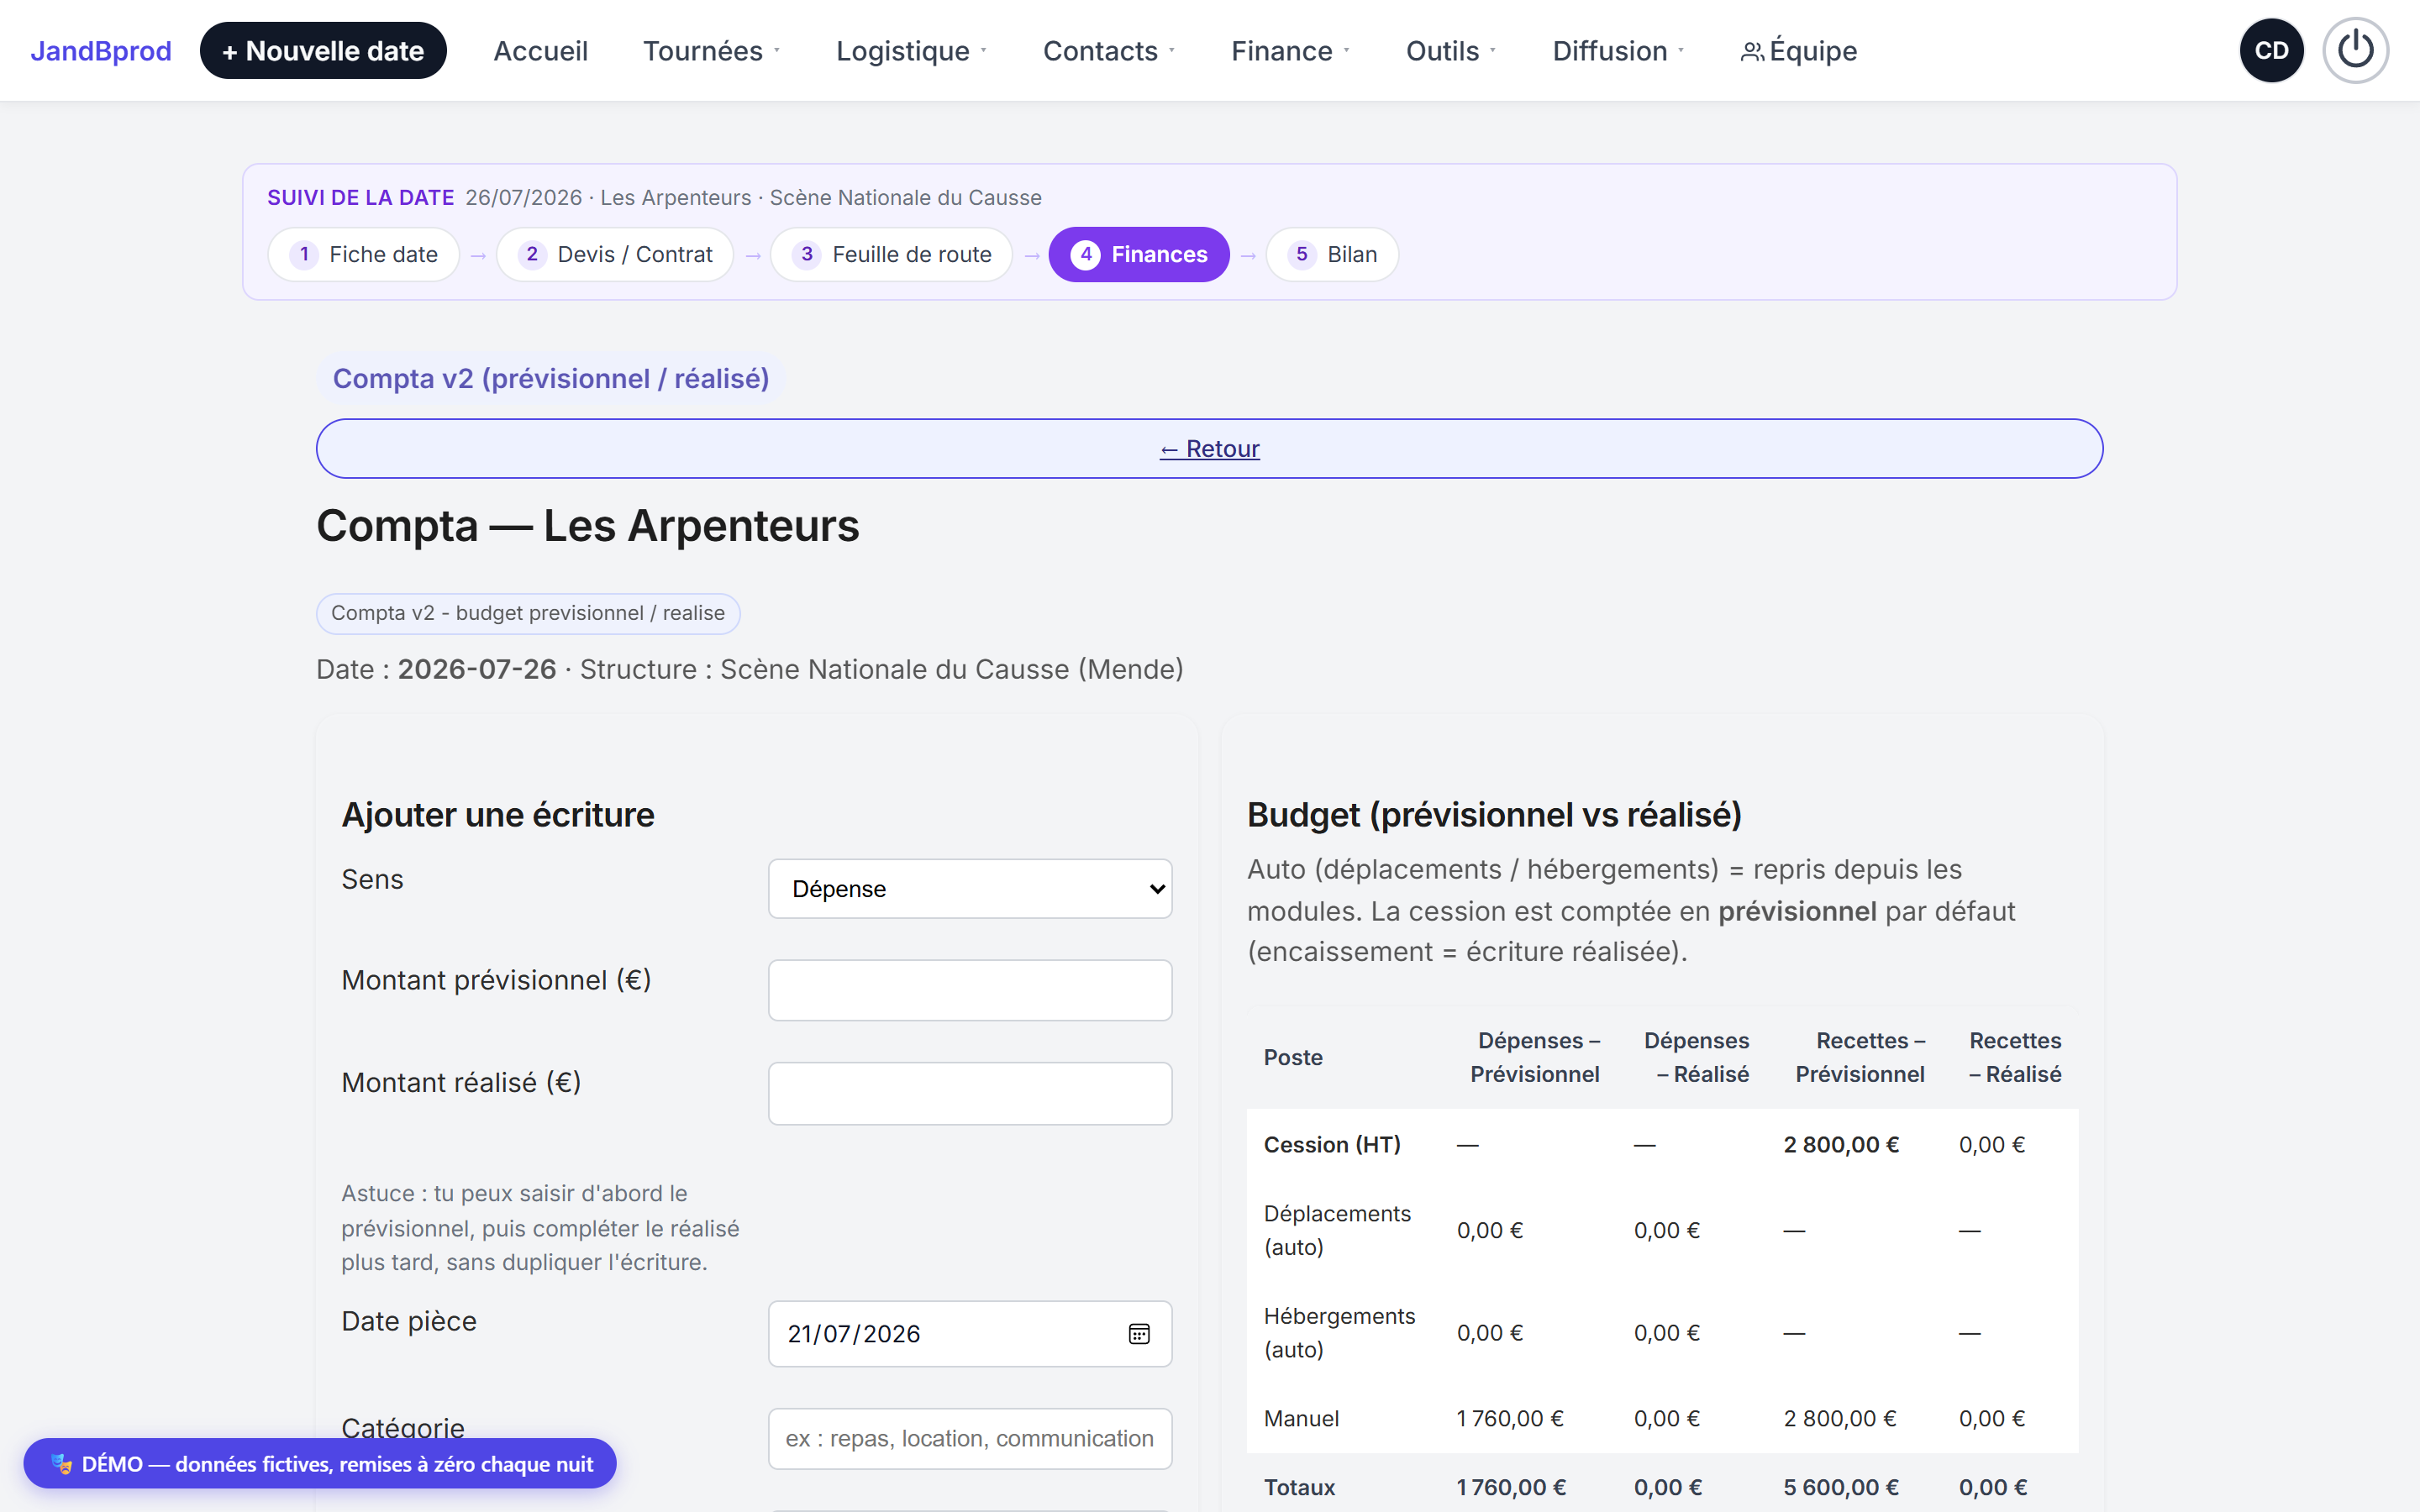Click the Cession (HT) row label
2420x1512 pixels.
(x=1331, y=1144)
